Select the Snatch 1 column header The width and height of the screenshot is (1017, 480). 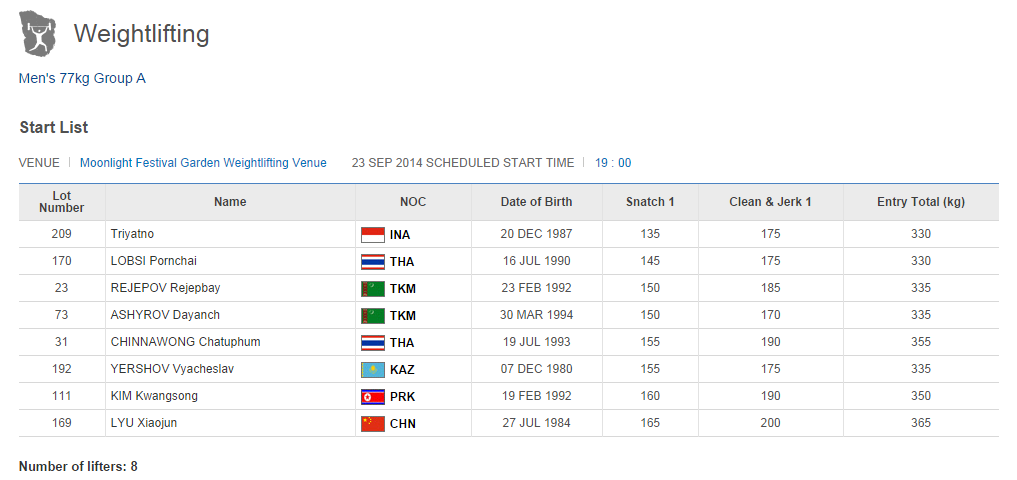pyautogui.click(x=650, y=202)
